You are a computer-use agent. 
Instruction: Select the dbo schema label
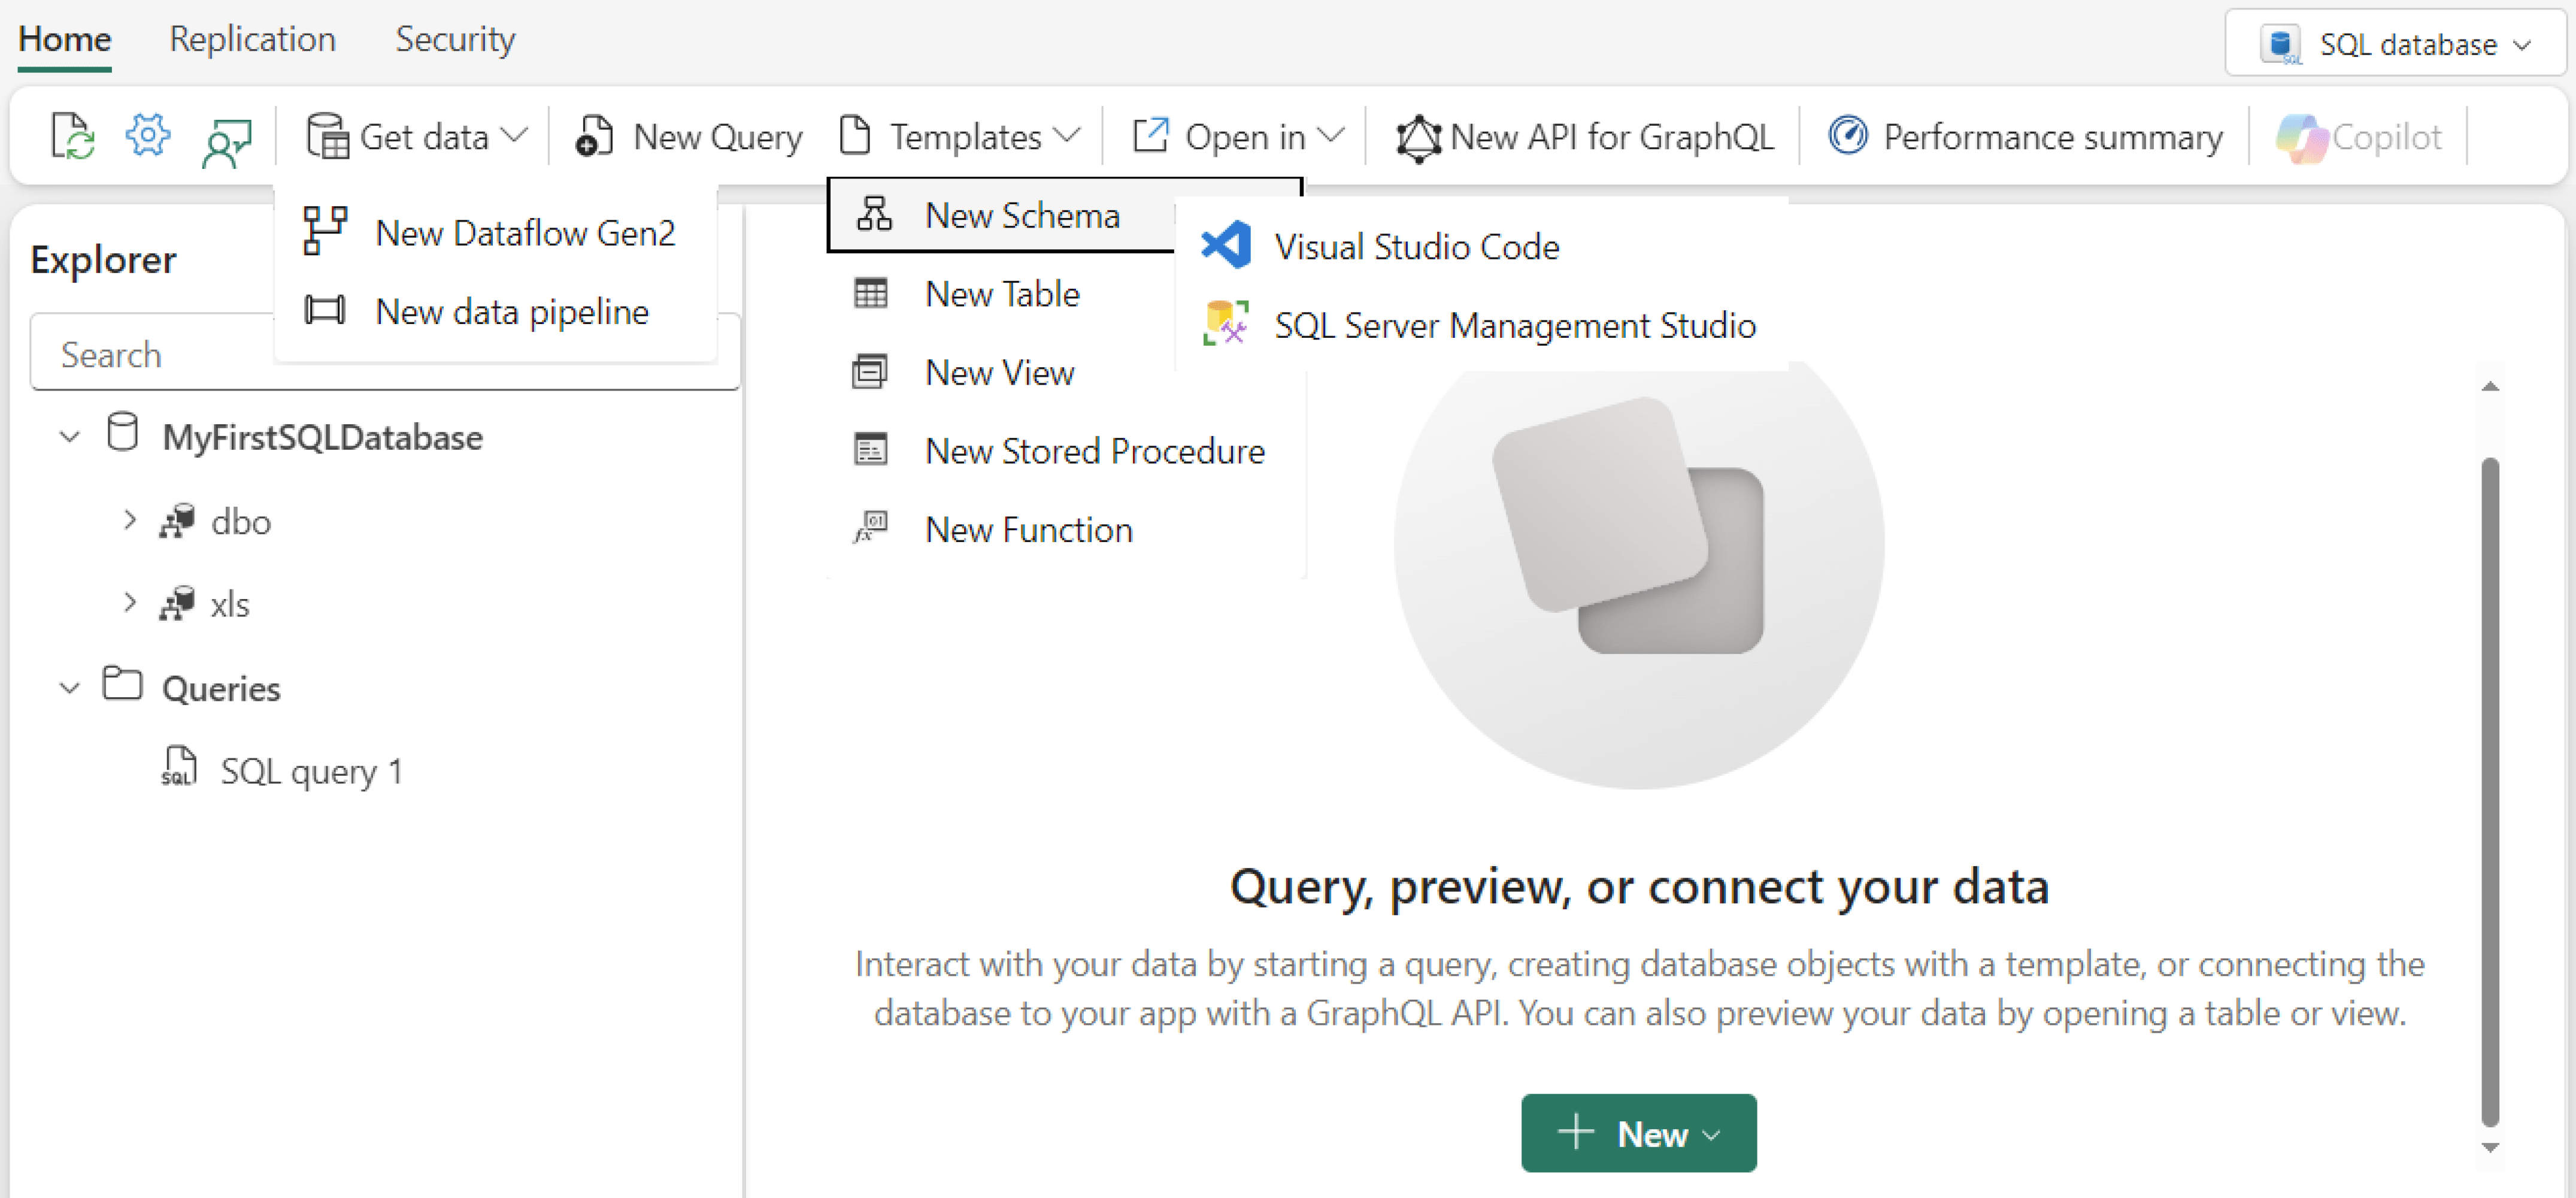(x=241, y=522)
